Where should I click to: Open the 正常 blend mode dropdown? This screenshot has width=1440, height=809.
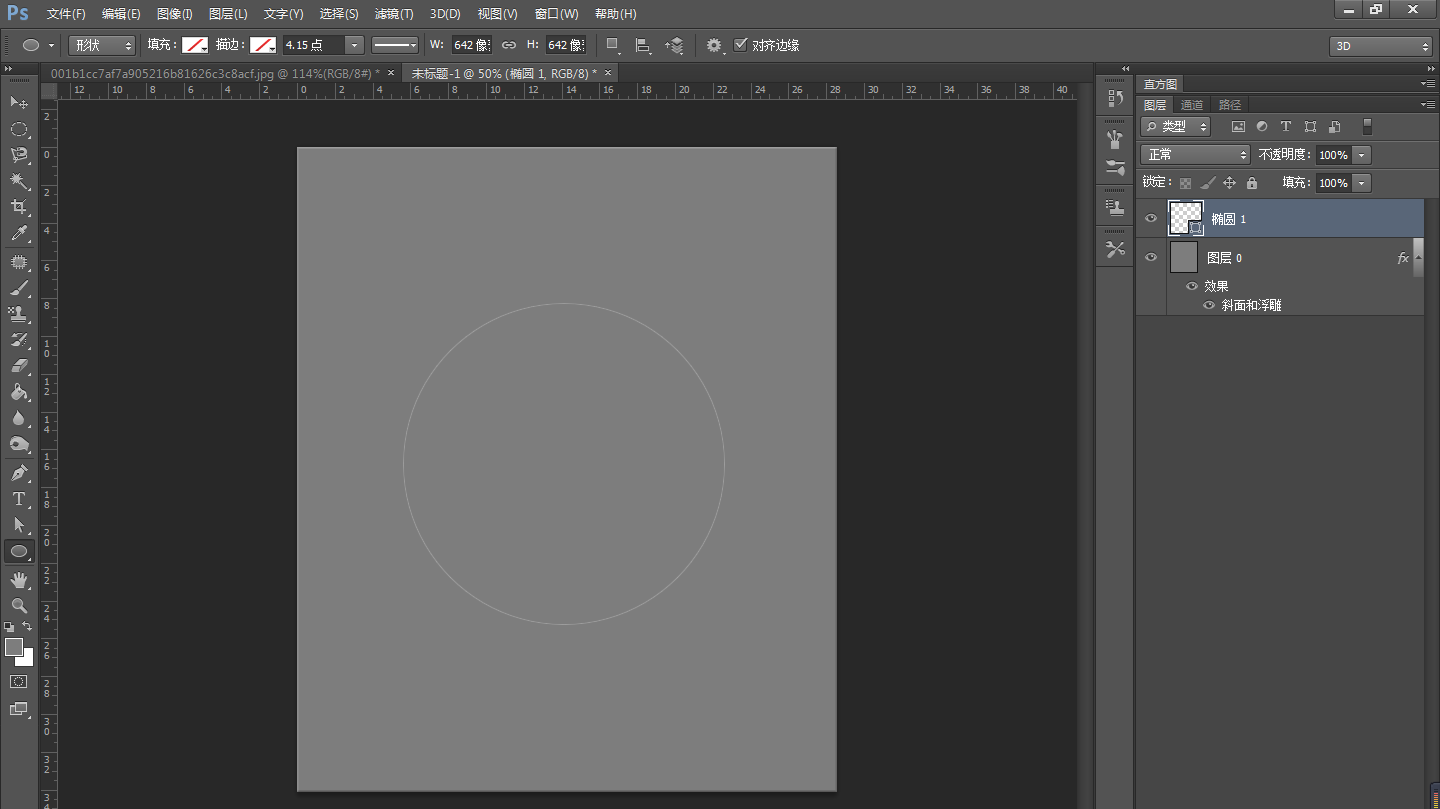pos(1195,155)
